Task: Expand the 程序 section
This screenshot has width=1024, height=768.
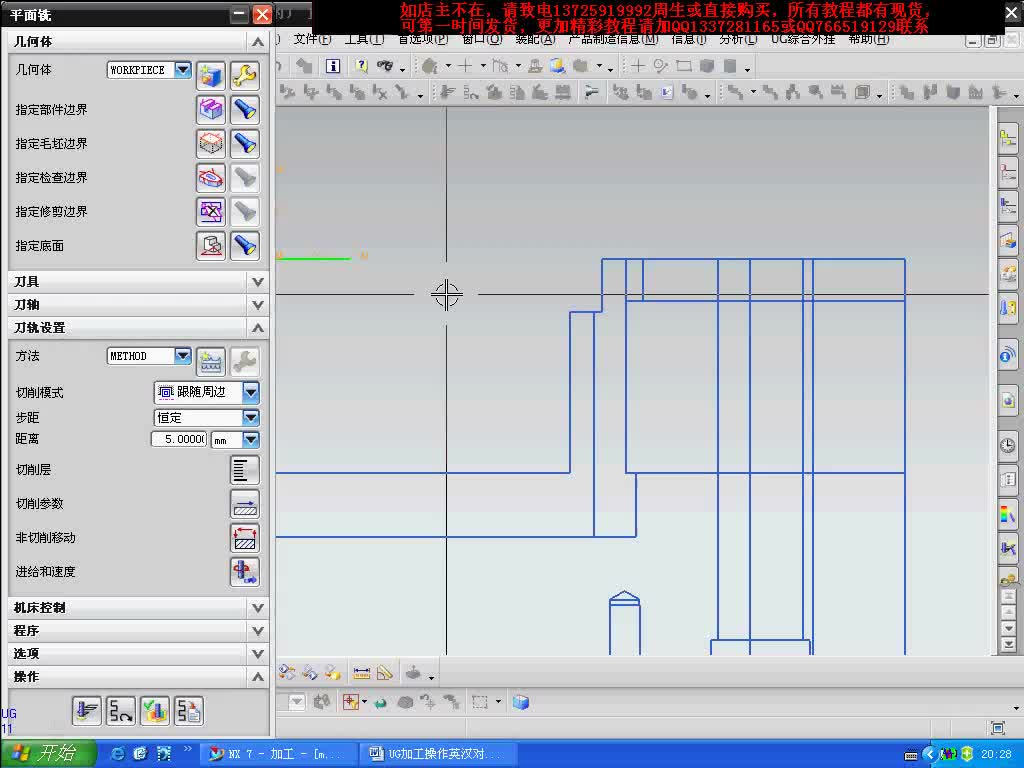Action: click(x=258, y=631)
